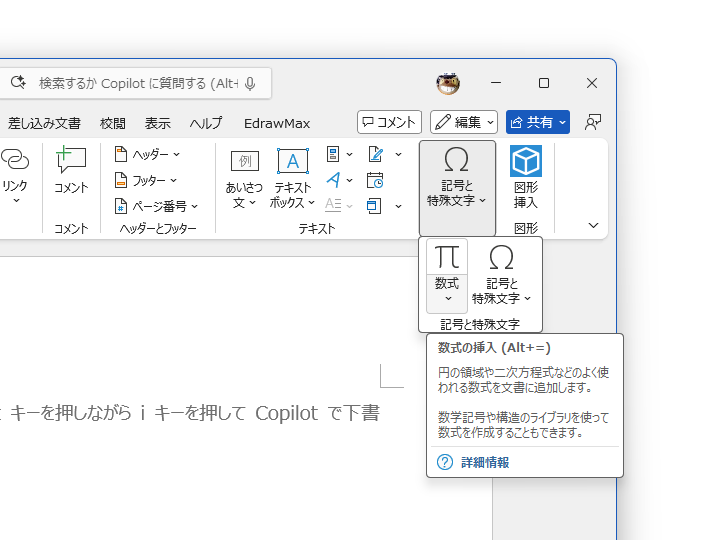Click the object insert icon

(x=374, y=206)
